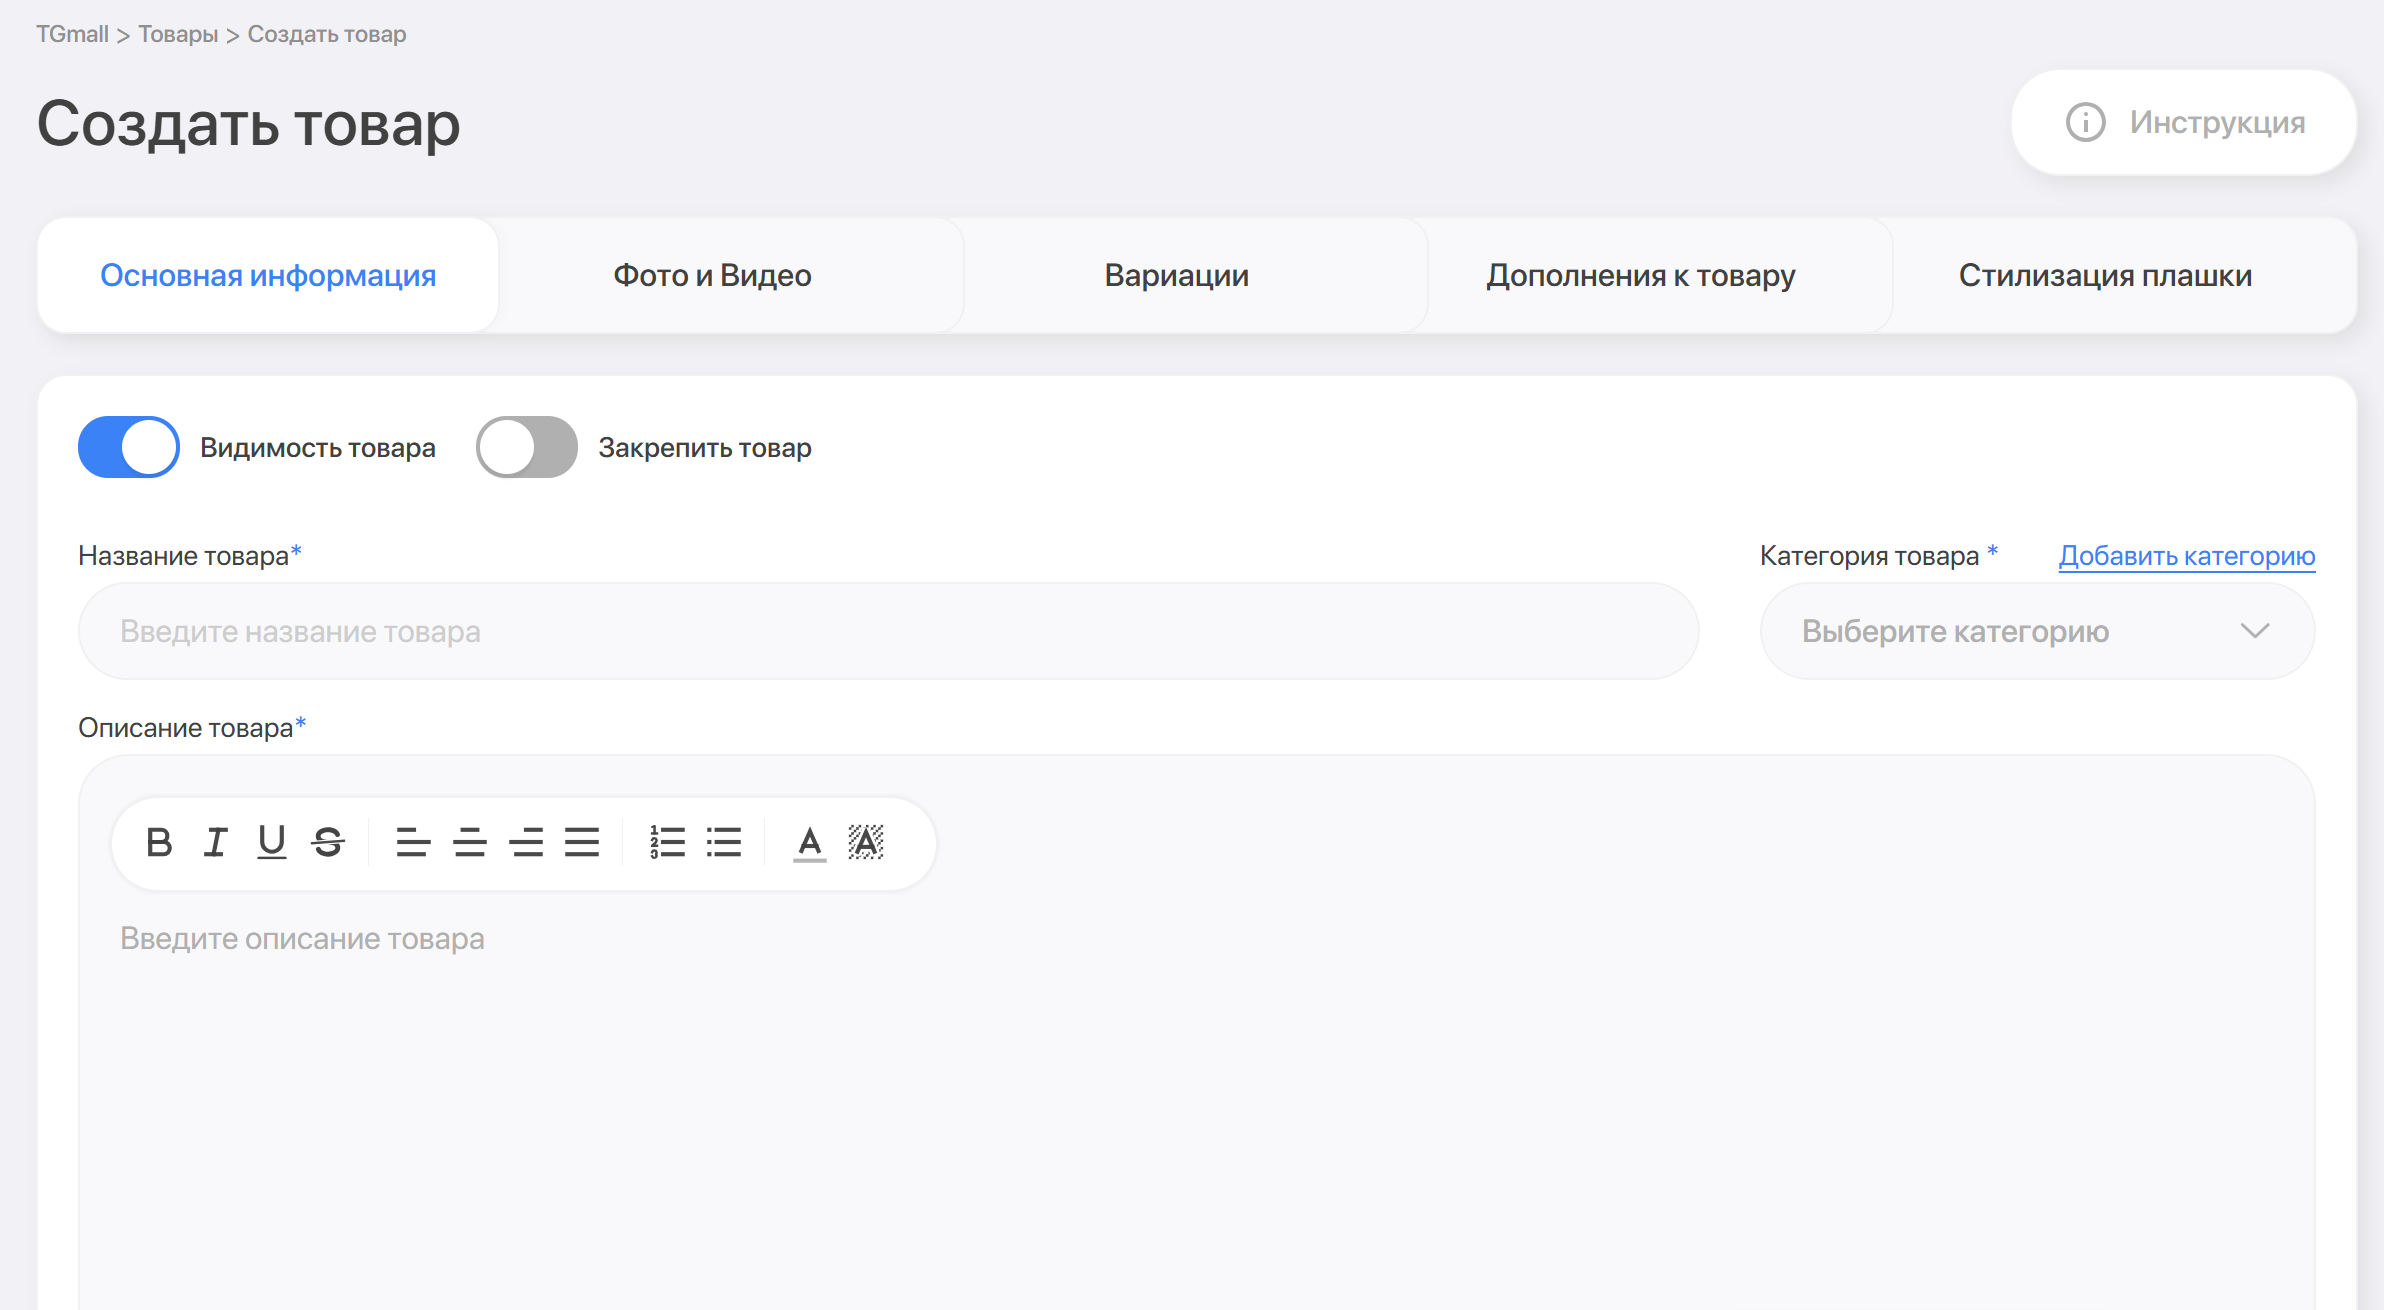This screenshot has width=2384, height=1310.
Task: Open the Выберите категорию dropdown
Action: pos(2037,631)
